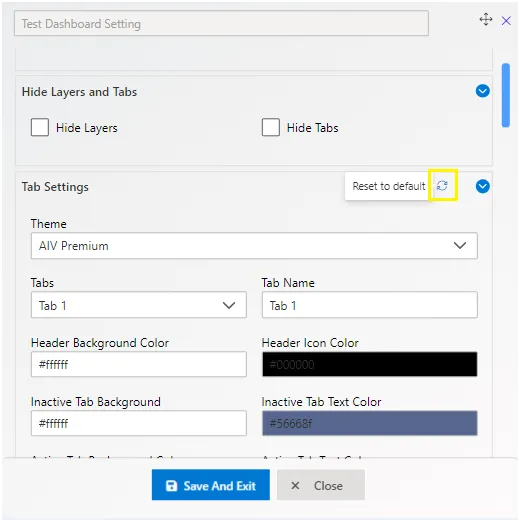Screen dimensions: 520x522
Task: Click the move dialog crosshair icon
Action: 486,19
